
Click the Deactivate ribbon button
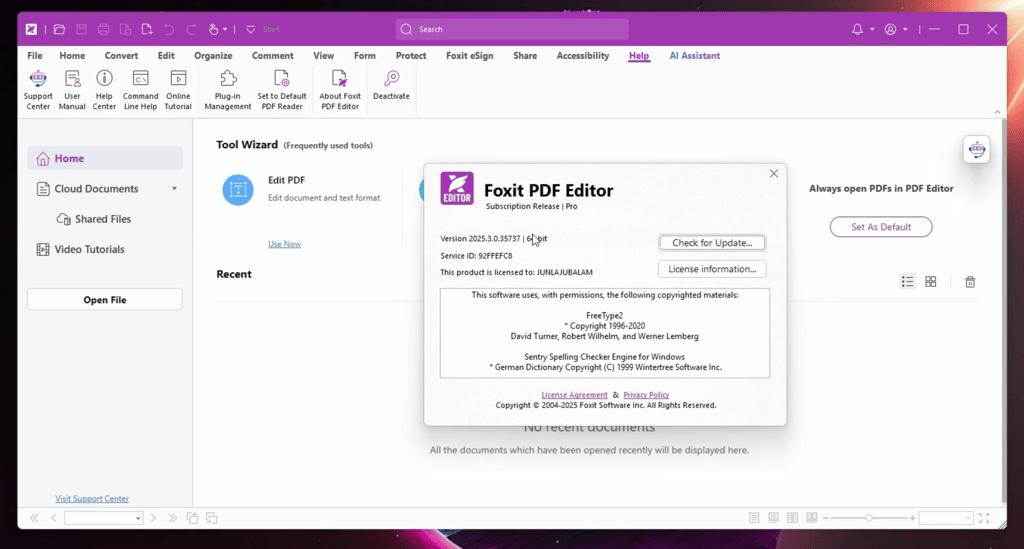pos(391,86)
